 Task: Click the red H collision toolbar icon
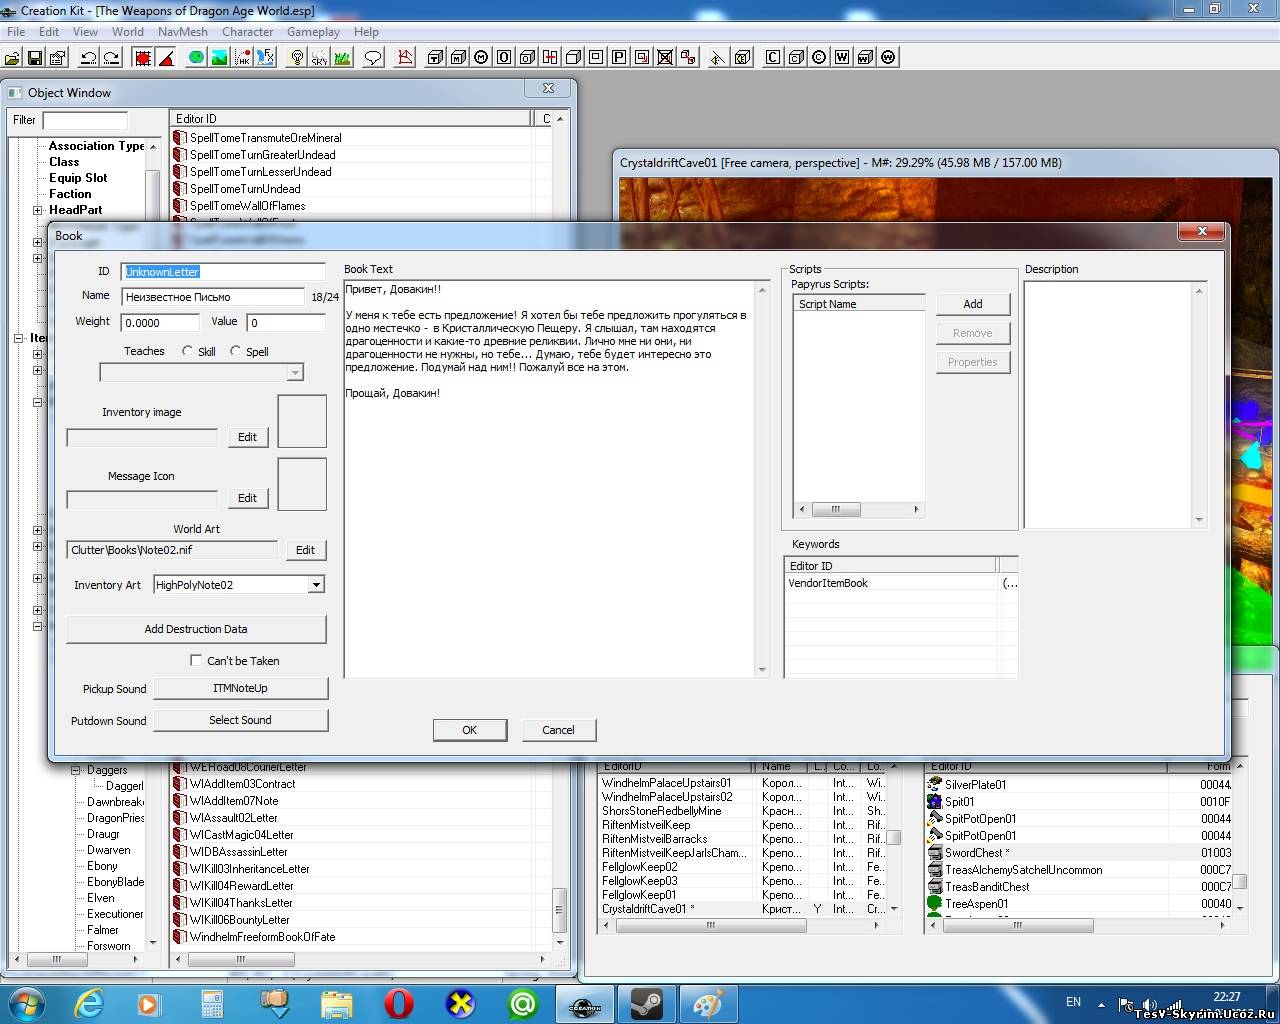point(550,57)
